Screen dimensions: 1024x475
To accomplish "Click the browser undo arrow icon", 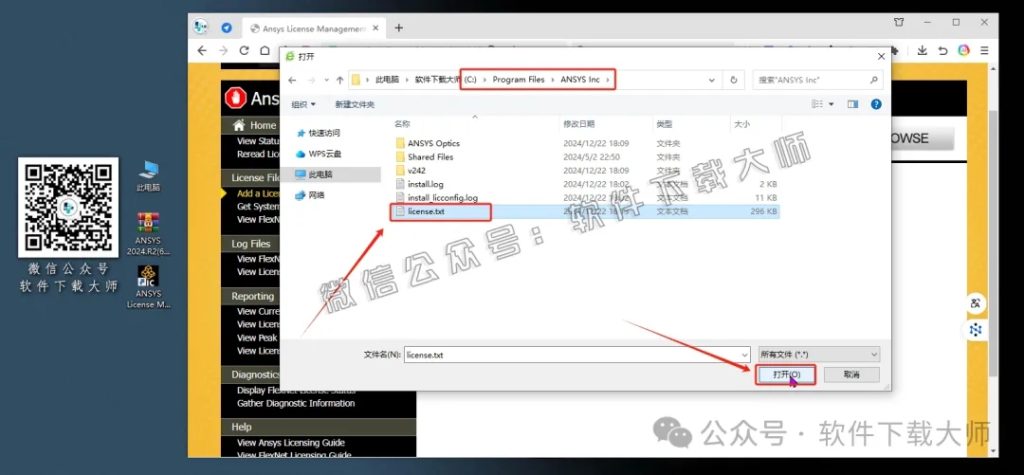I will (x=942, y=50).
